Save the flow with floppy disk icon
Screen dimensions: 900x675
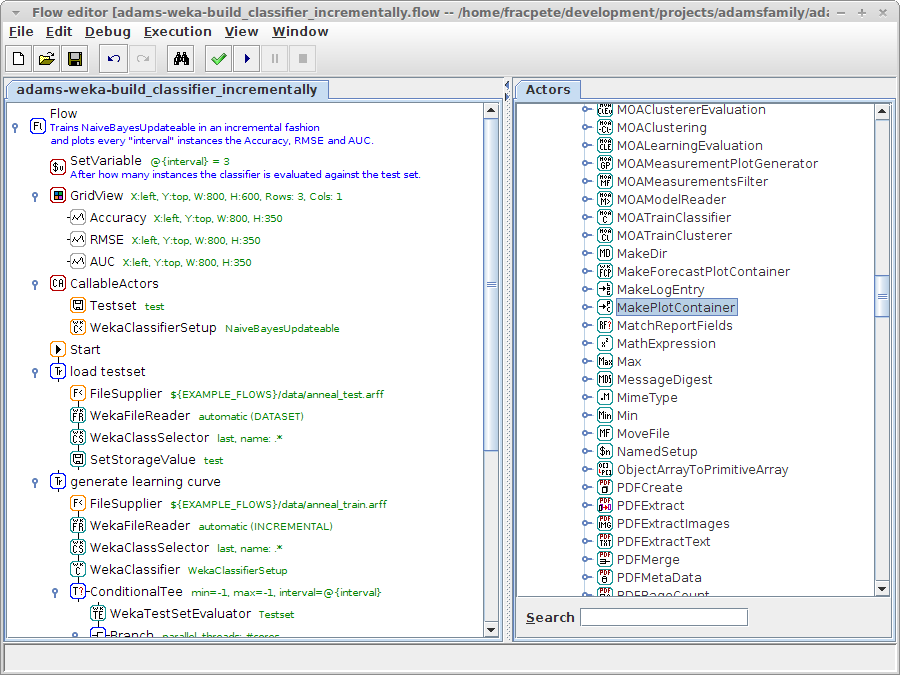tap(75, 59)
